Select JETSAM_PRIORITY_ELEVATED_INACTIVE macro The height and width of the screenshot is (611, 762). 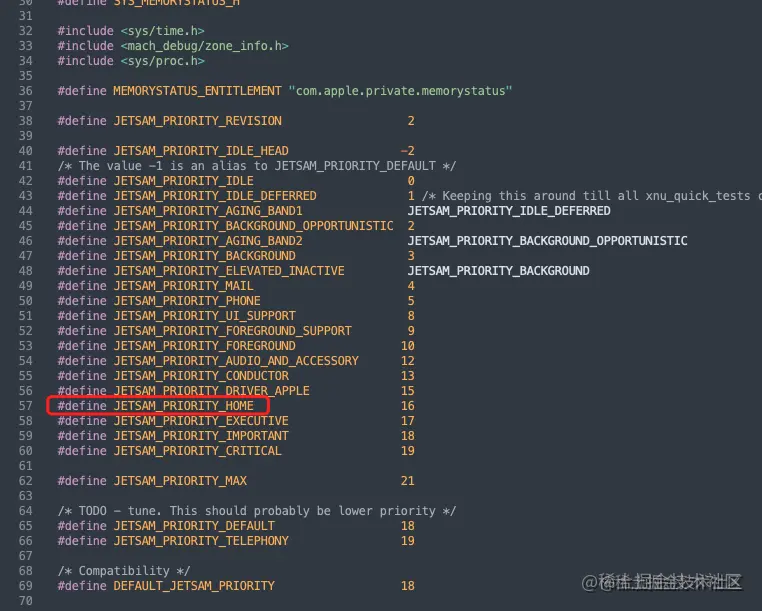click(x=229, y=271)
